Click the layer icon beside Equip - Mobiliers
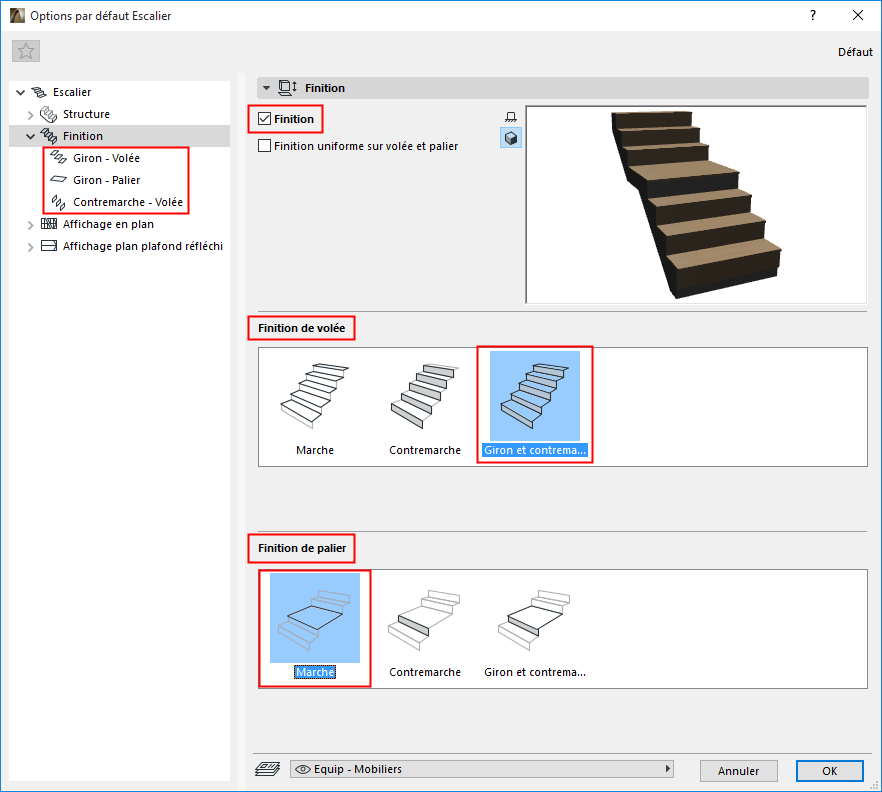 (268, 769)
